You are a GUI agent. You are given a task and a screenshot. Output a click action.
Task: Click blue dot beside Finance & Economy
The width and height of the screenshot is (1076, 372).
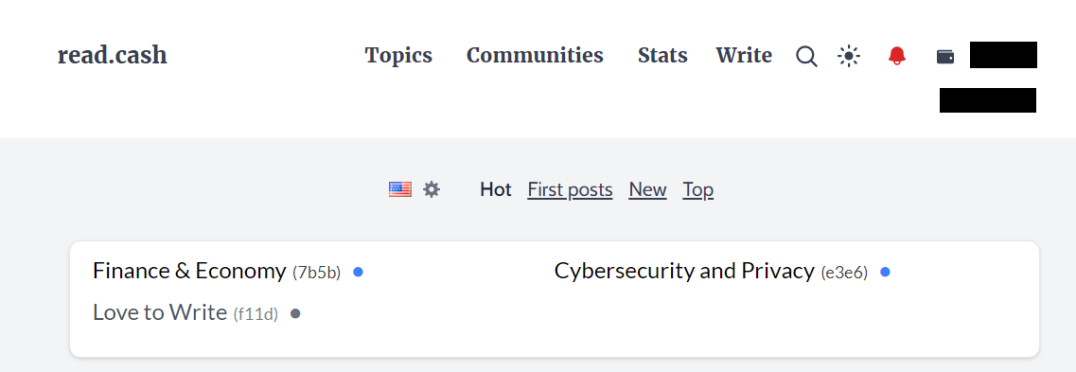(x=358, y=272)
